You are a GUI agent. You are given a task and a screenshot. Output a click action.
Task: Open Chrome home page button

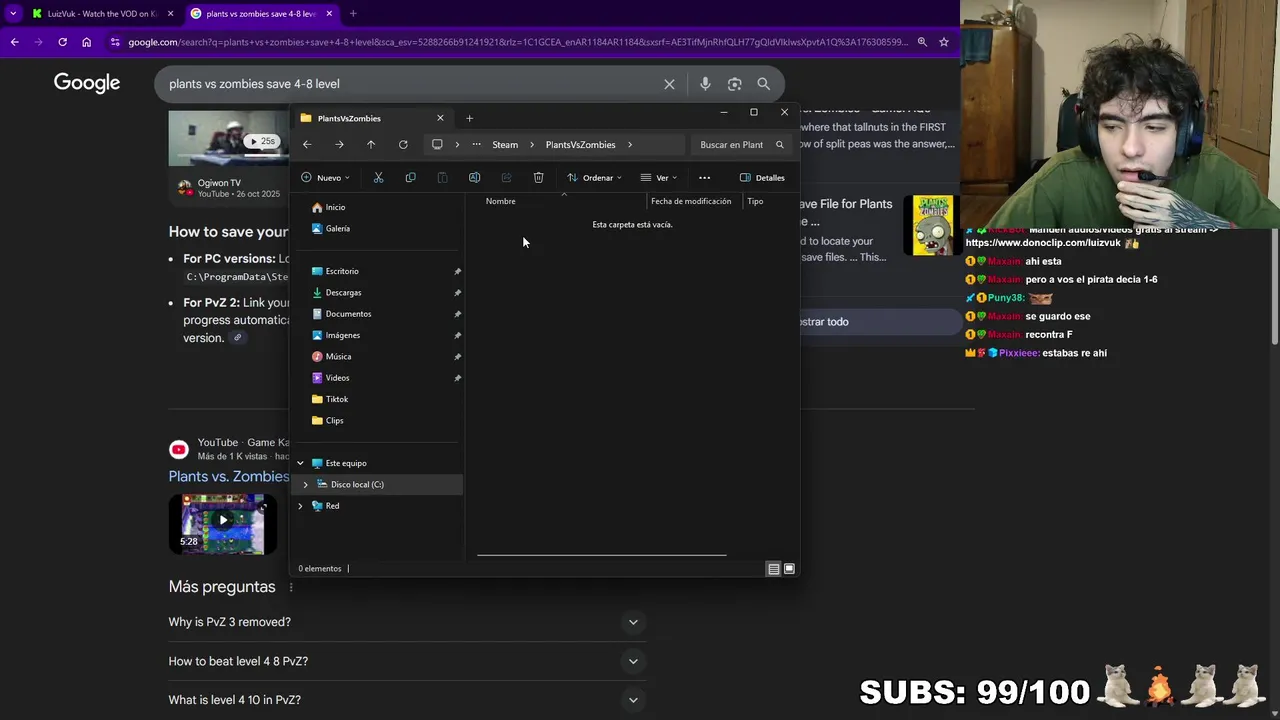[x=86, y=42]
